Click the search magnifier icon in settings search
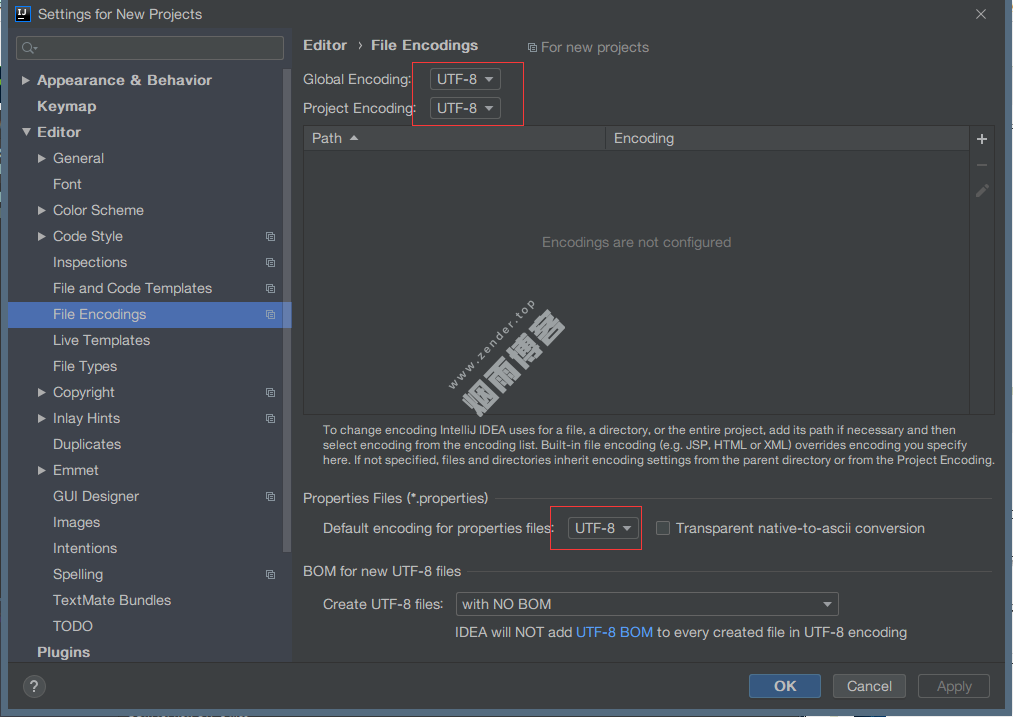Viewport: 1013px width, 717px height. pyautogui.click(x=29, y=48)
